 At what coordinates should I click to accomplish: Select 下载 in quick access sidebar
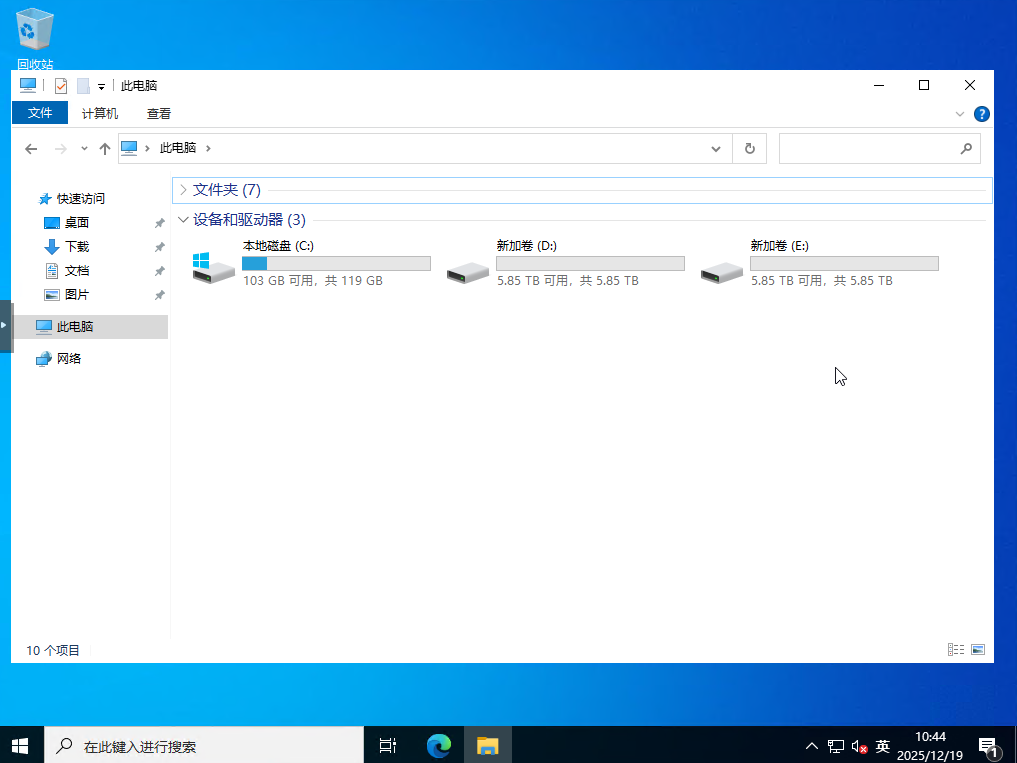tap(77, 247)
